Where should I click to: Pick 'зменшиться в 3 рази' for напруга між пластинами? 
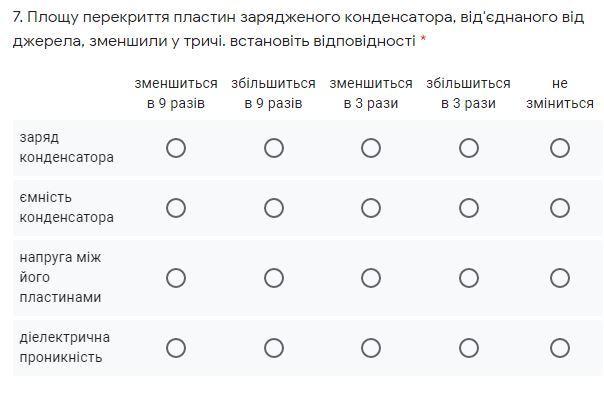tap(371, 278)
